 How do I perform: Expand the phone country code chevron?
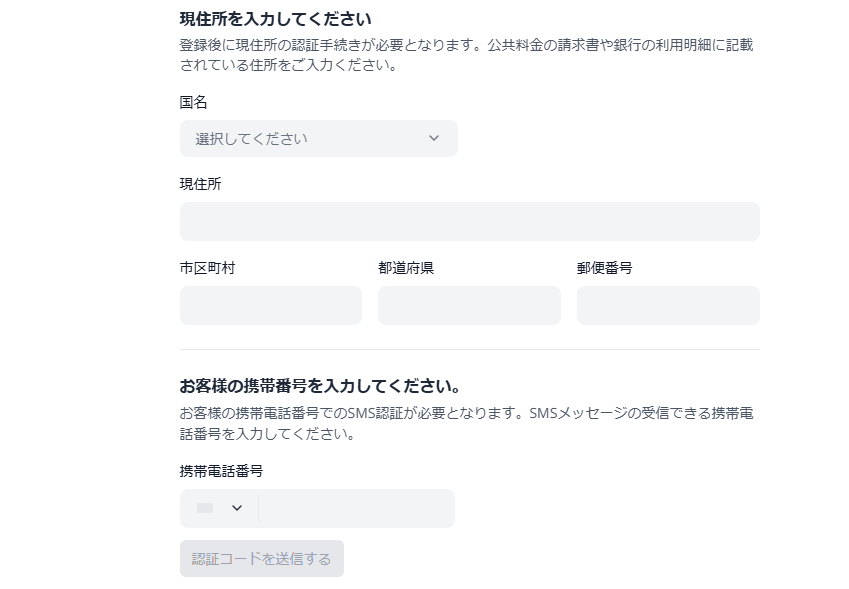click(x=237, y=508)
